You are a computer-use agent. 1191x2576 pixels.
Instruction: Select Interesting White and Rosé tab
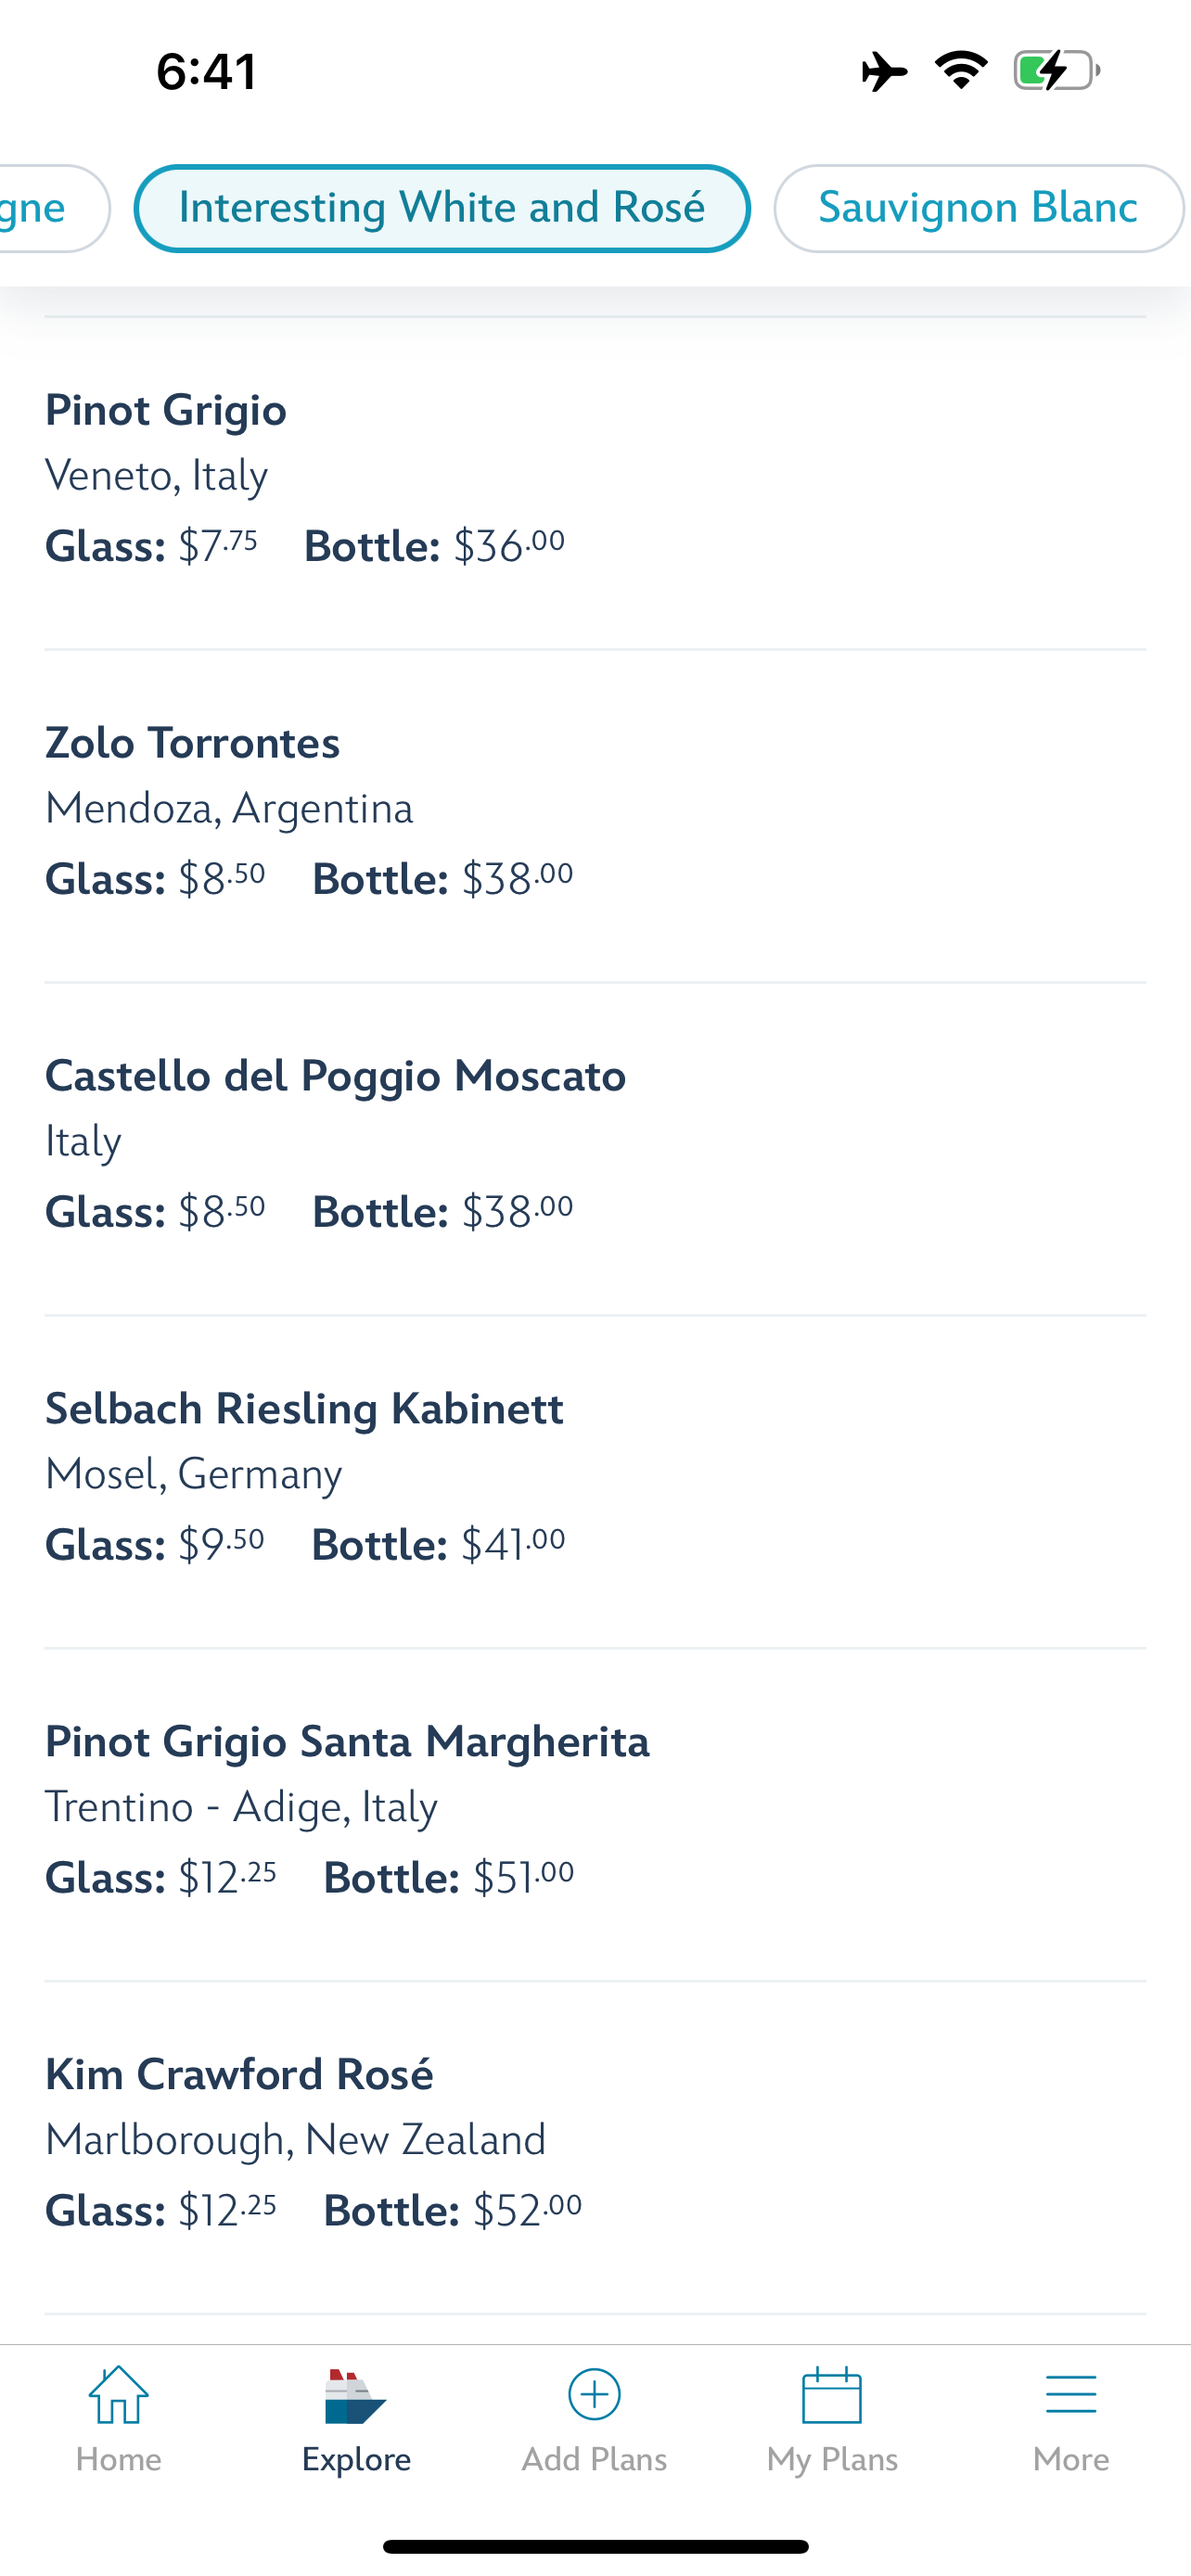(442, 208)
